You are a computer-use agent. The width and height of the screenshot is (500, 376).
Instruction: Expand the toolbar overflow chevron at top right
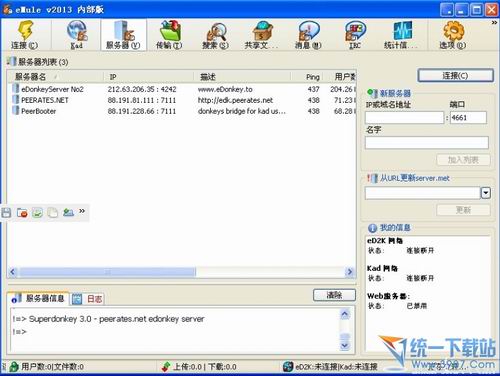pyautogui.click(x=494, y=22)
